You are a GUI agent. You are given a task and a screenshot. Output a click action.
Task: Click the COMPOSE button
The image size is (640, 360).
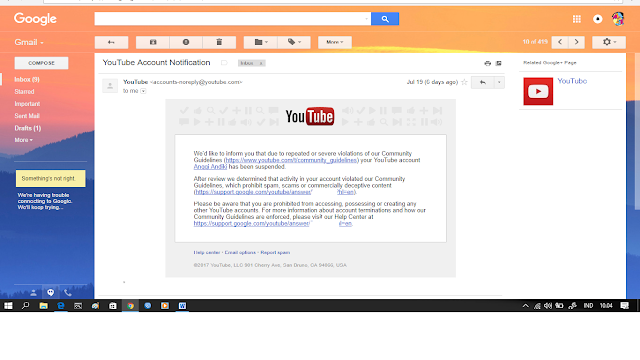click(x=42, y=63)
